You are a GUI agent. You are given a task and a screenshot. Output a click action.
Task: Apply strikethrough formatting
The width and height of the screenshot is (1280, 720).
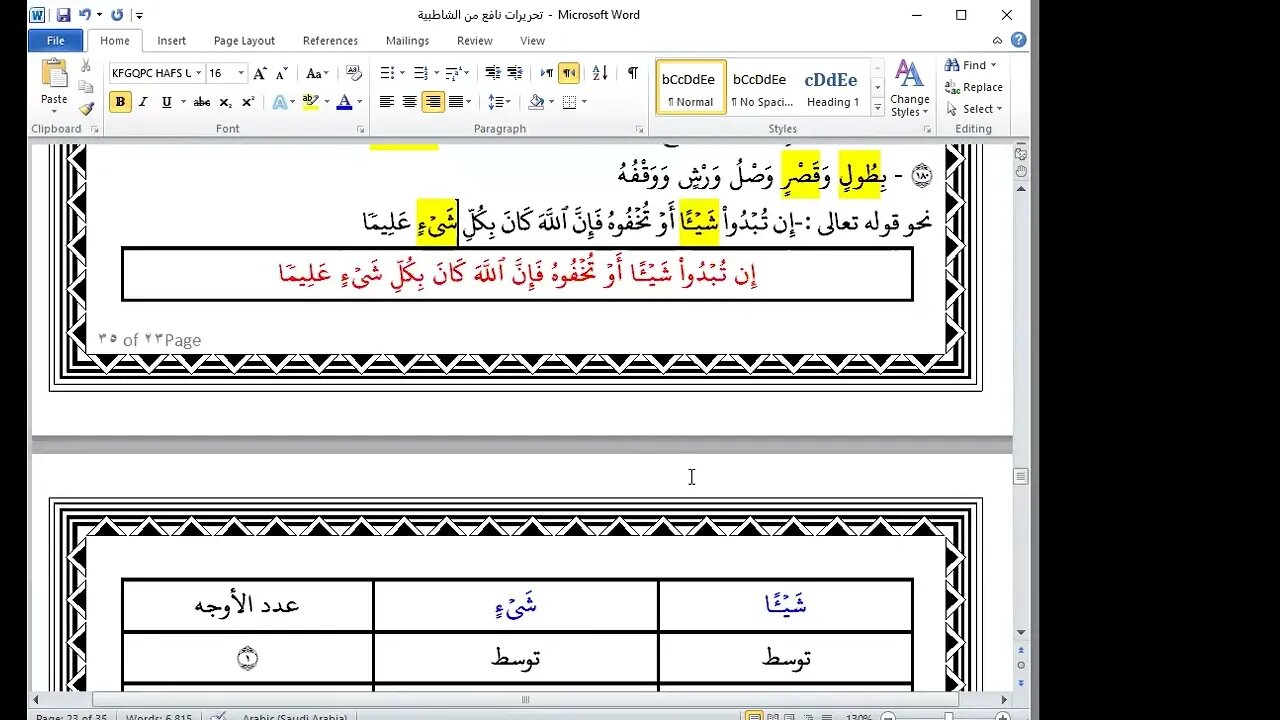[x=202, y=102]
